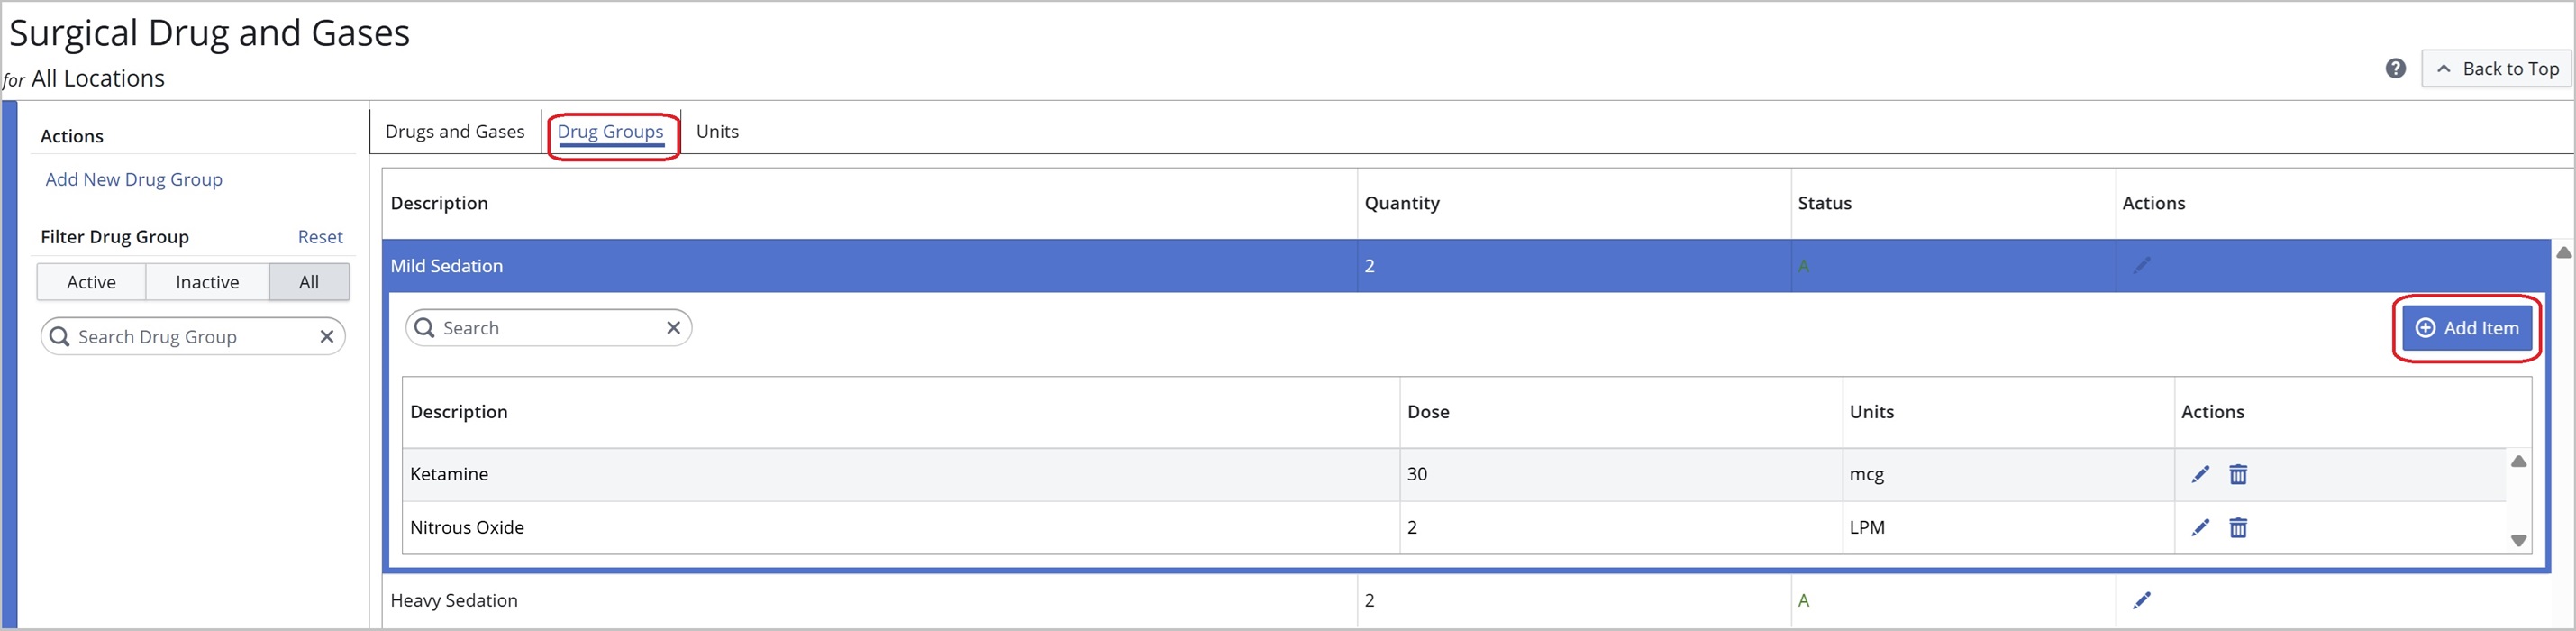Delete Nitrous Oxide using trash icon
Viewport: 2576px width, 631px height.
coord(2238,527)
